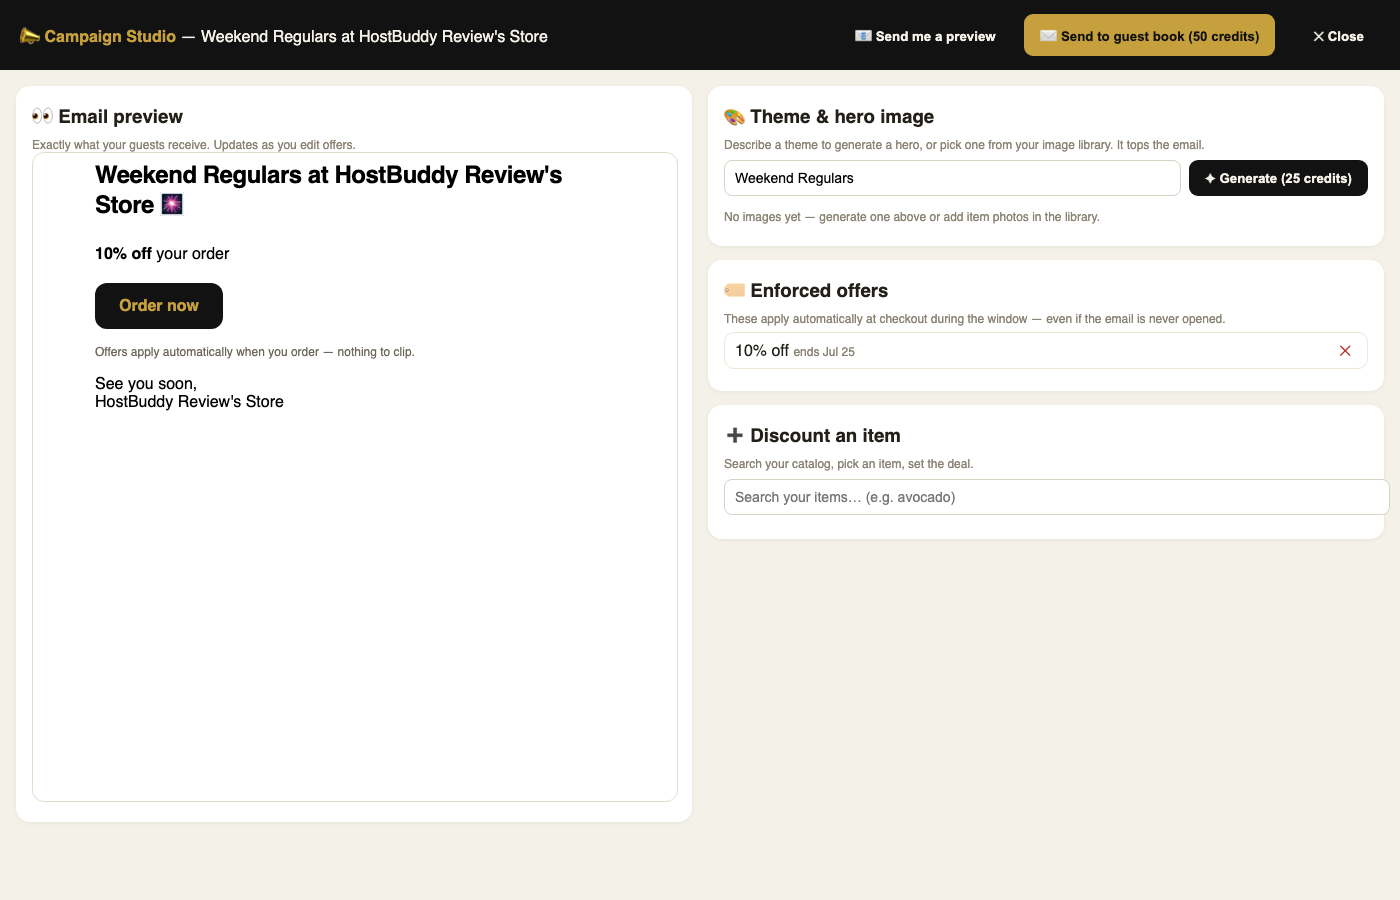Click the campaign name in top bar
Screen dimensions: 1400x900
coord(374,36)
